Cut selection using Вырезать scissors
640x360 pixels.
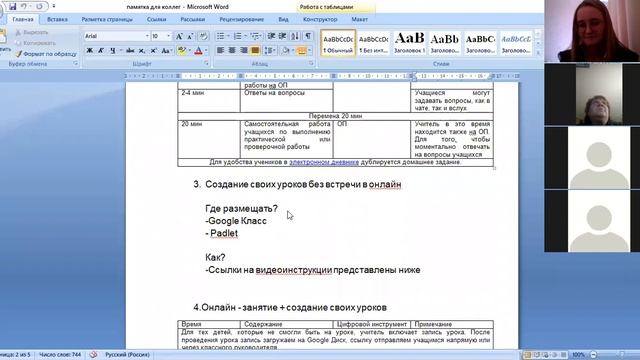(32, 32)
